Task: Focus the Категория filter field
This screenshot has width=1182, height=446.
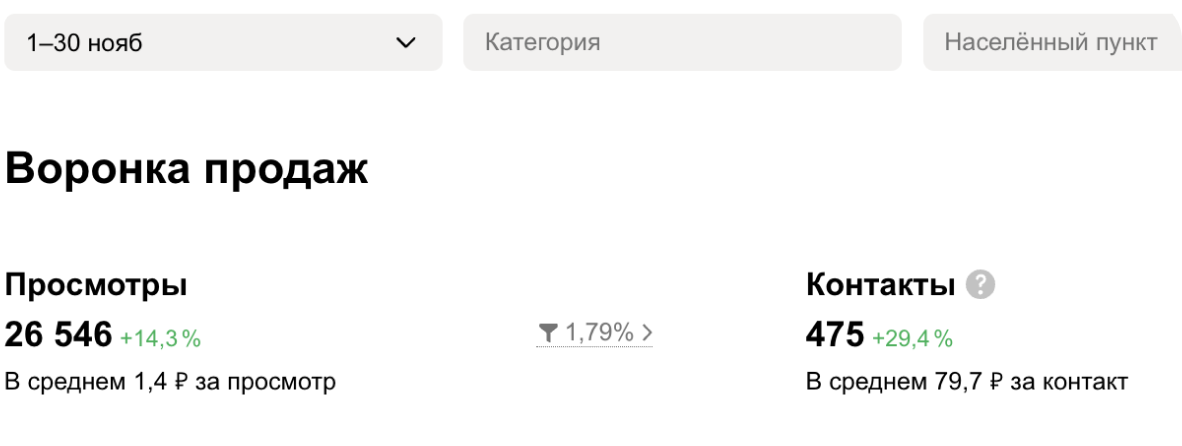Action: click(x=681, y=42)
